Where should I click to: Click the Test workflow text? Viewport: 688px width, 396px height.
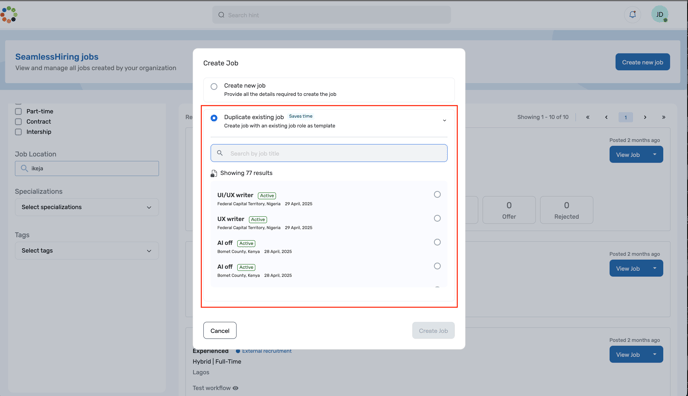coord(211,388)
